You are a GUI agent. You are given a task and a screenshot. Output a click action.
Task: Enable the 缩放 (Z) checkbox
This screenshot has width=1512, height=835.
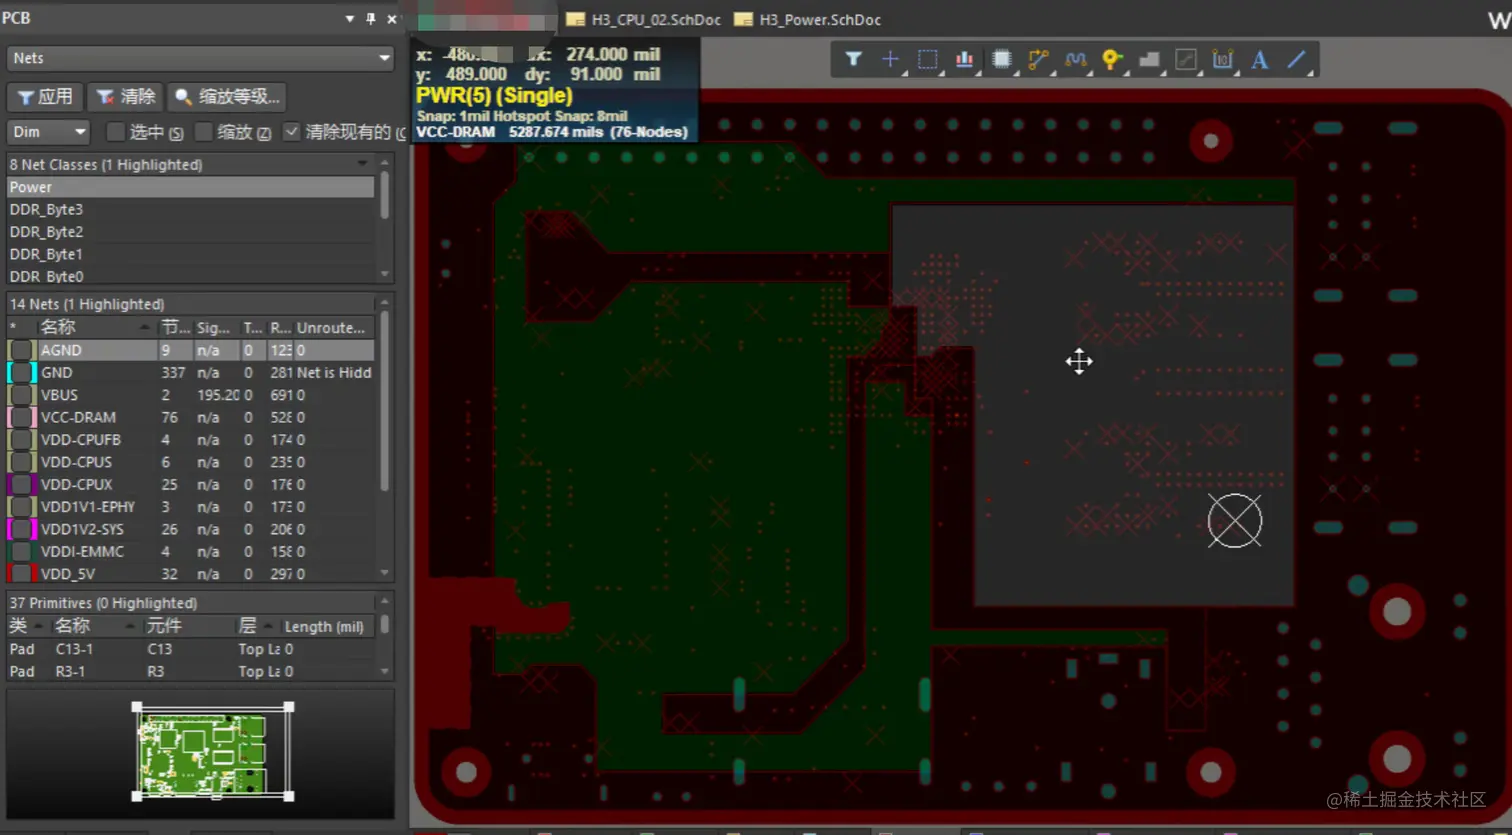[204, 132]
